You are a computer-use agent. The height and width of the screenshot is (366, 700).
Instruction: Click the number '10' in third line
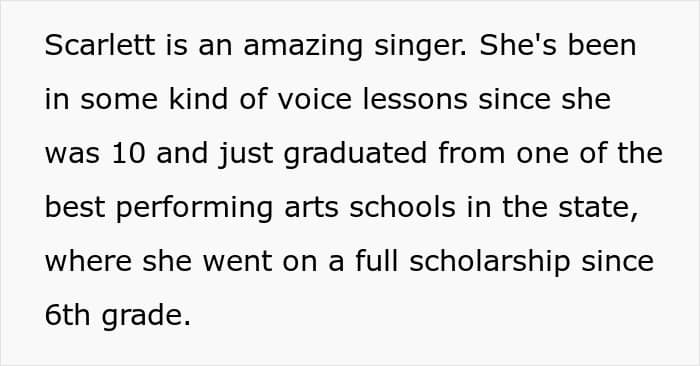coord(129,154)
